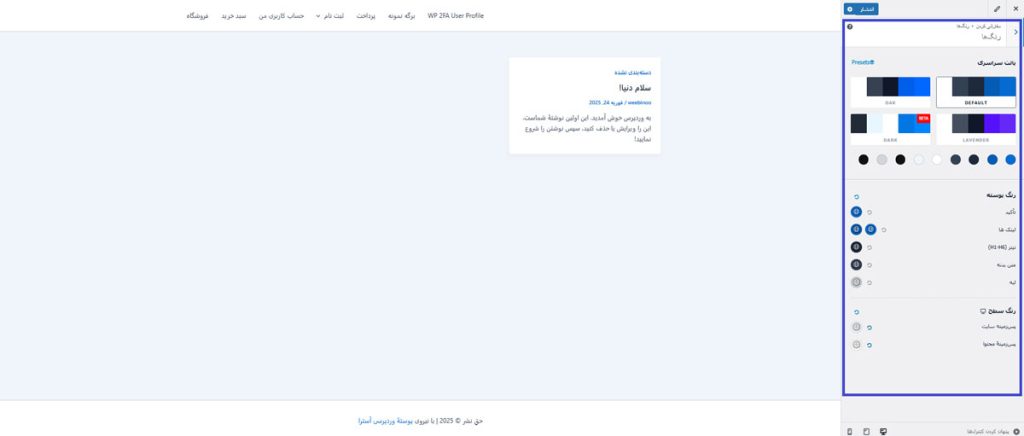Screen dimensions: 1024x436
Task: Open the Presets link in global palette
Action: click(862, 62)
